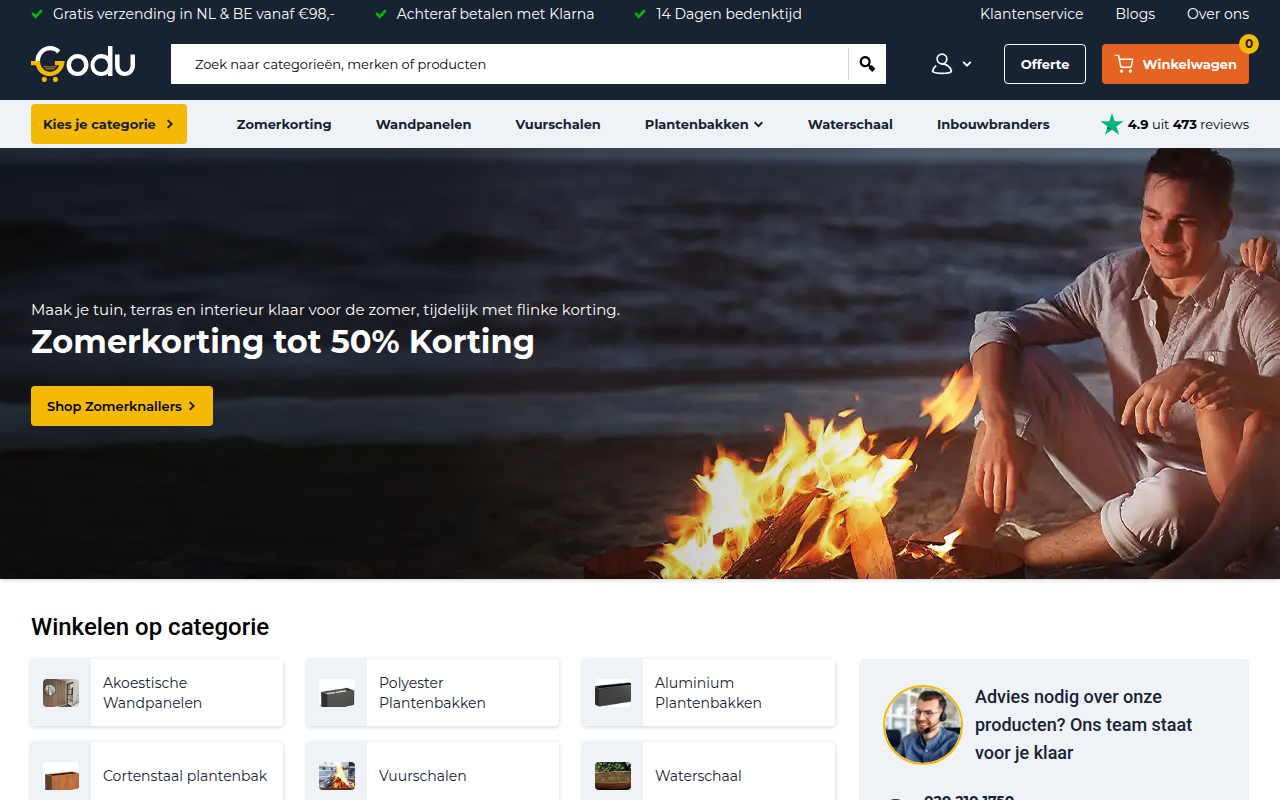
Task: Select Vuurschalen in navigation bar
Action: click(558, 124)
